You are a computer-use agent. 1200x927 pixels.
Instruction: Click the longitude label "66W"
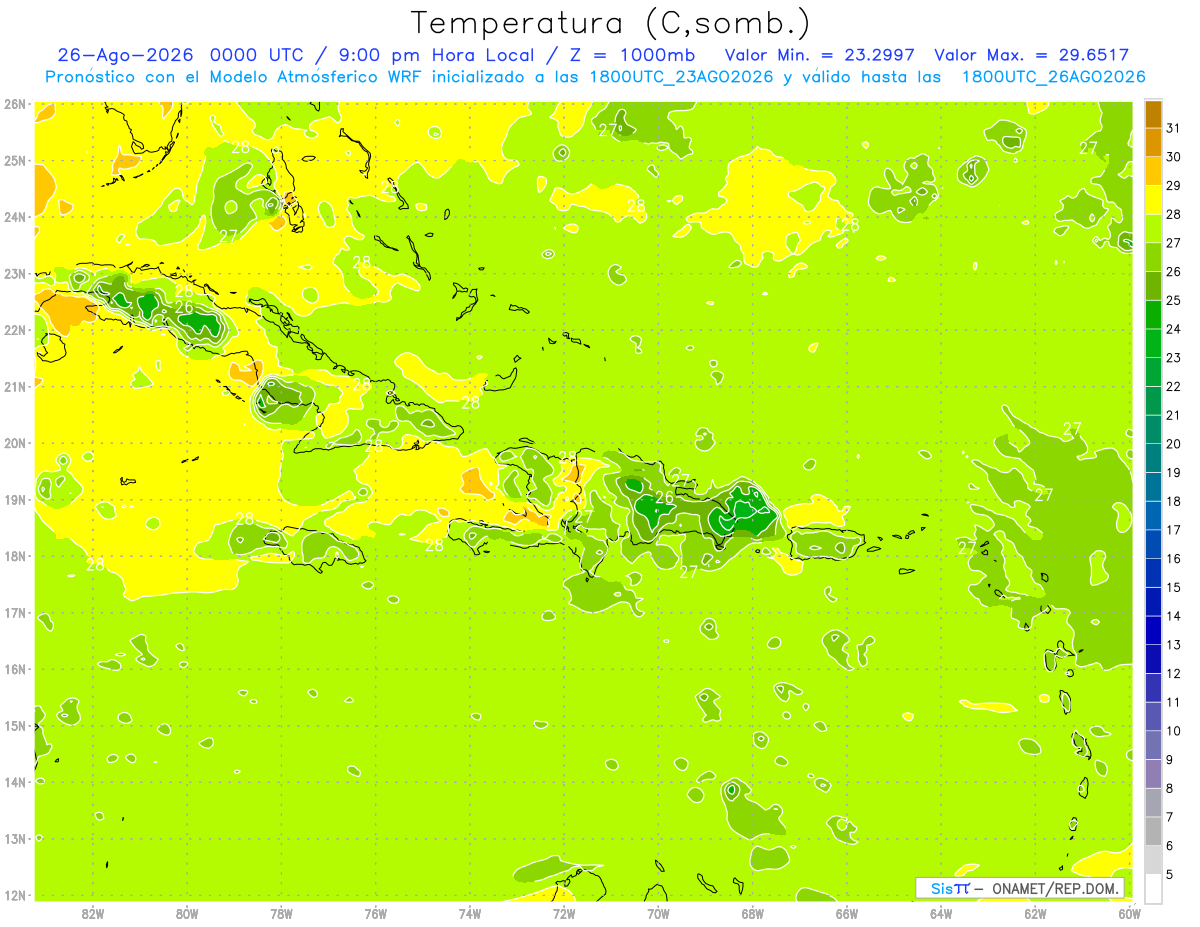click(x=847, y=913)
